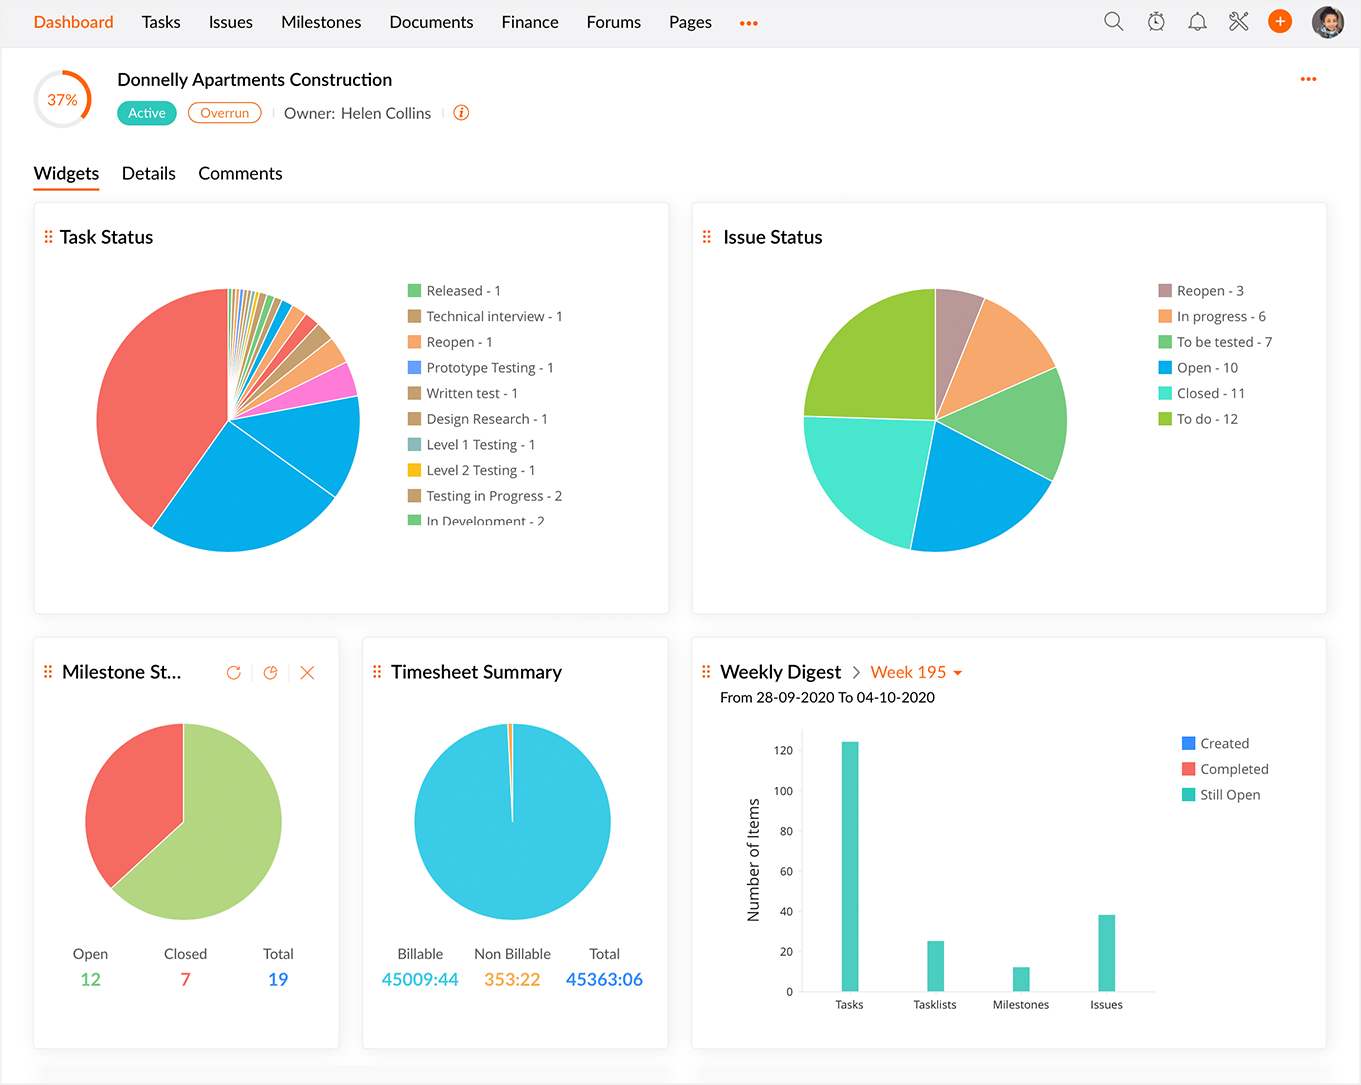Open the search icon in top bar
The image size is (1361, 1085).
click(1113, 21)
